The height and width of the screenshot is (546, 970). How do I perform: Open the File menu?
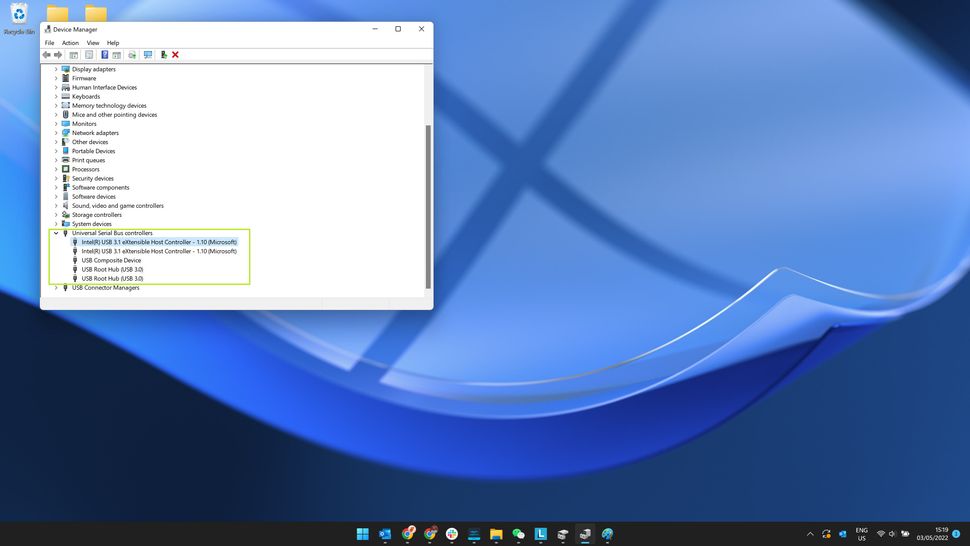pyautogui.click(x=49, y=43)
